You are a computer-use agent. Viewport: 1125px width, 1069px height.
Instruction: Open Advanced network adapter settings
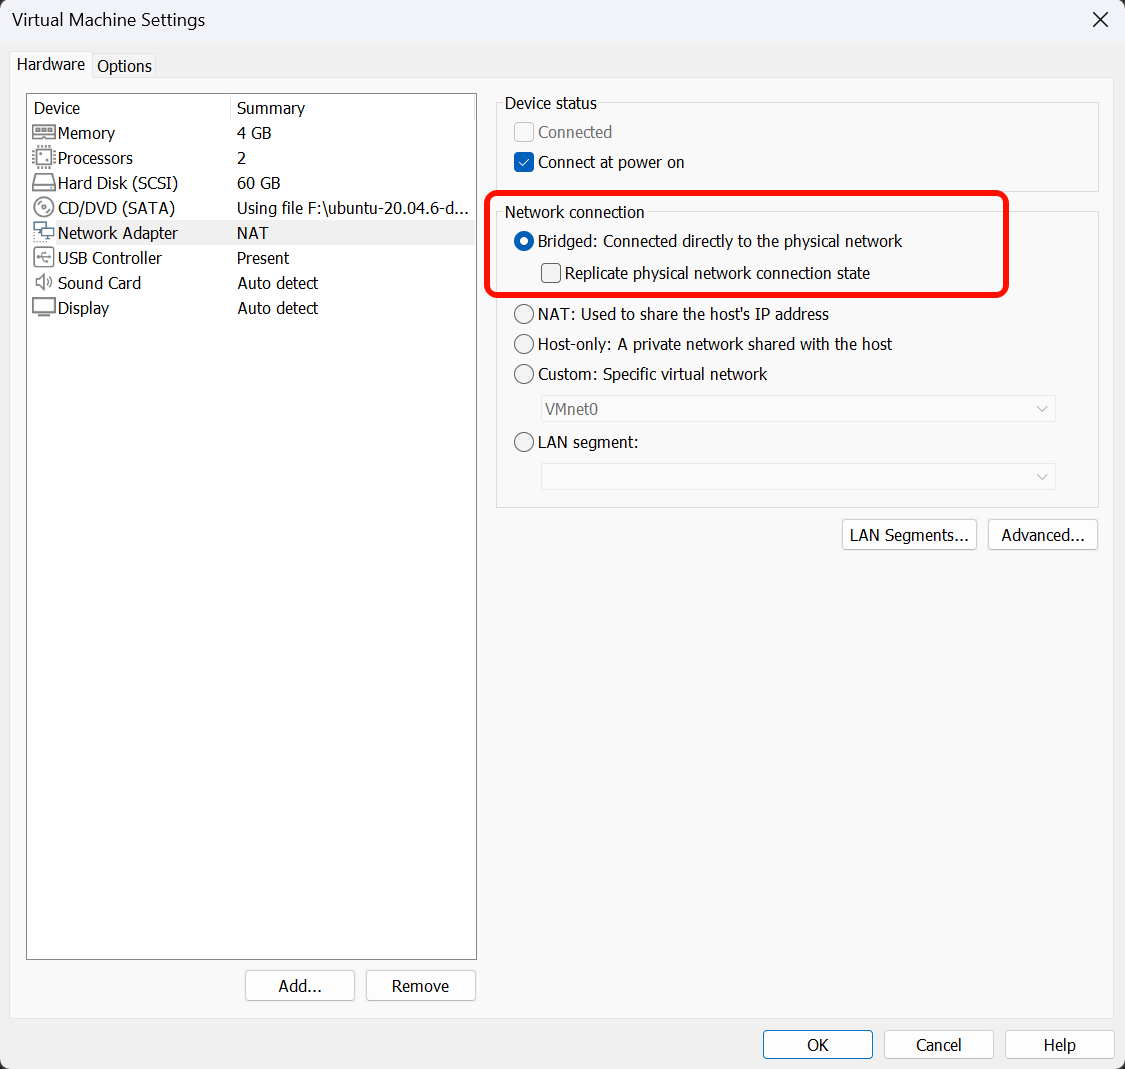tap(1042, 535)
